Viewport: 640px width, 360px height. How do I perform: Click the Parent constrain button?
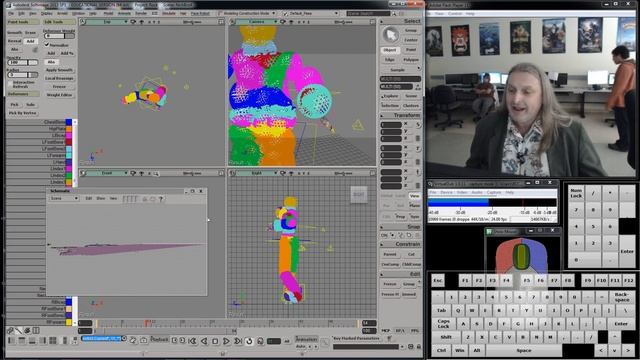(390, 254)
